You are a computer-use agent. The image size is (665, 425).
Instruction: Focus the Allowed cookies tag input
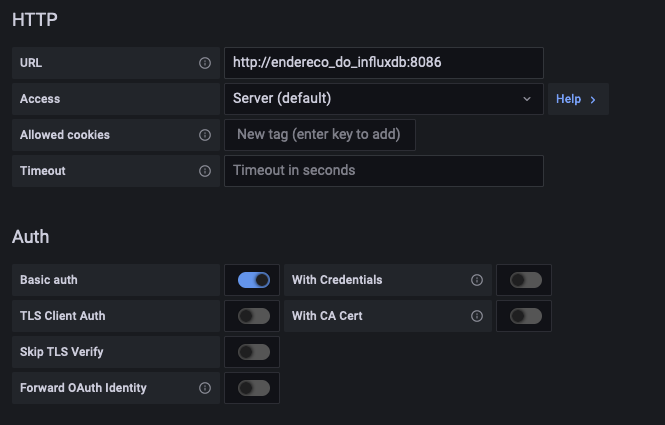[x=320, y=135]
